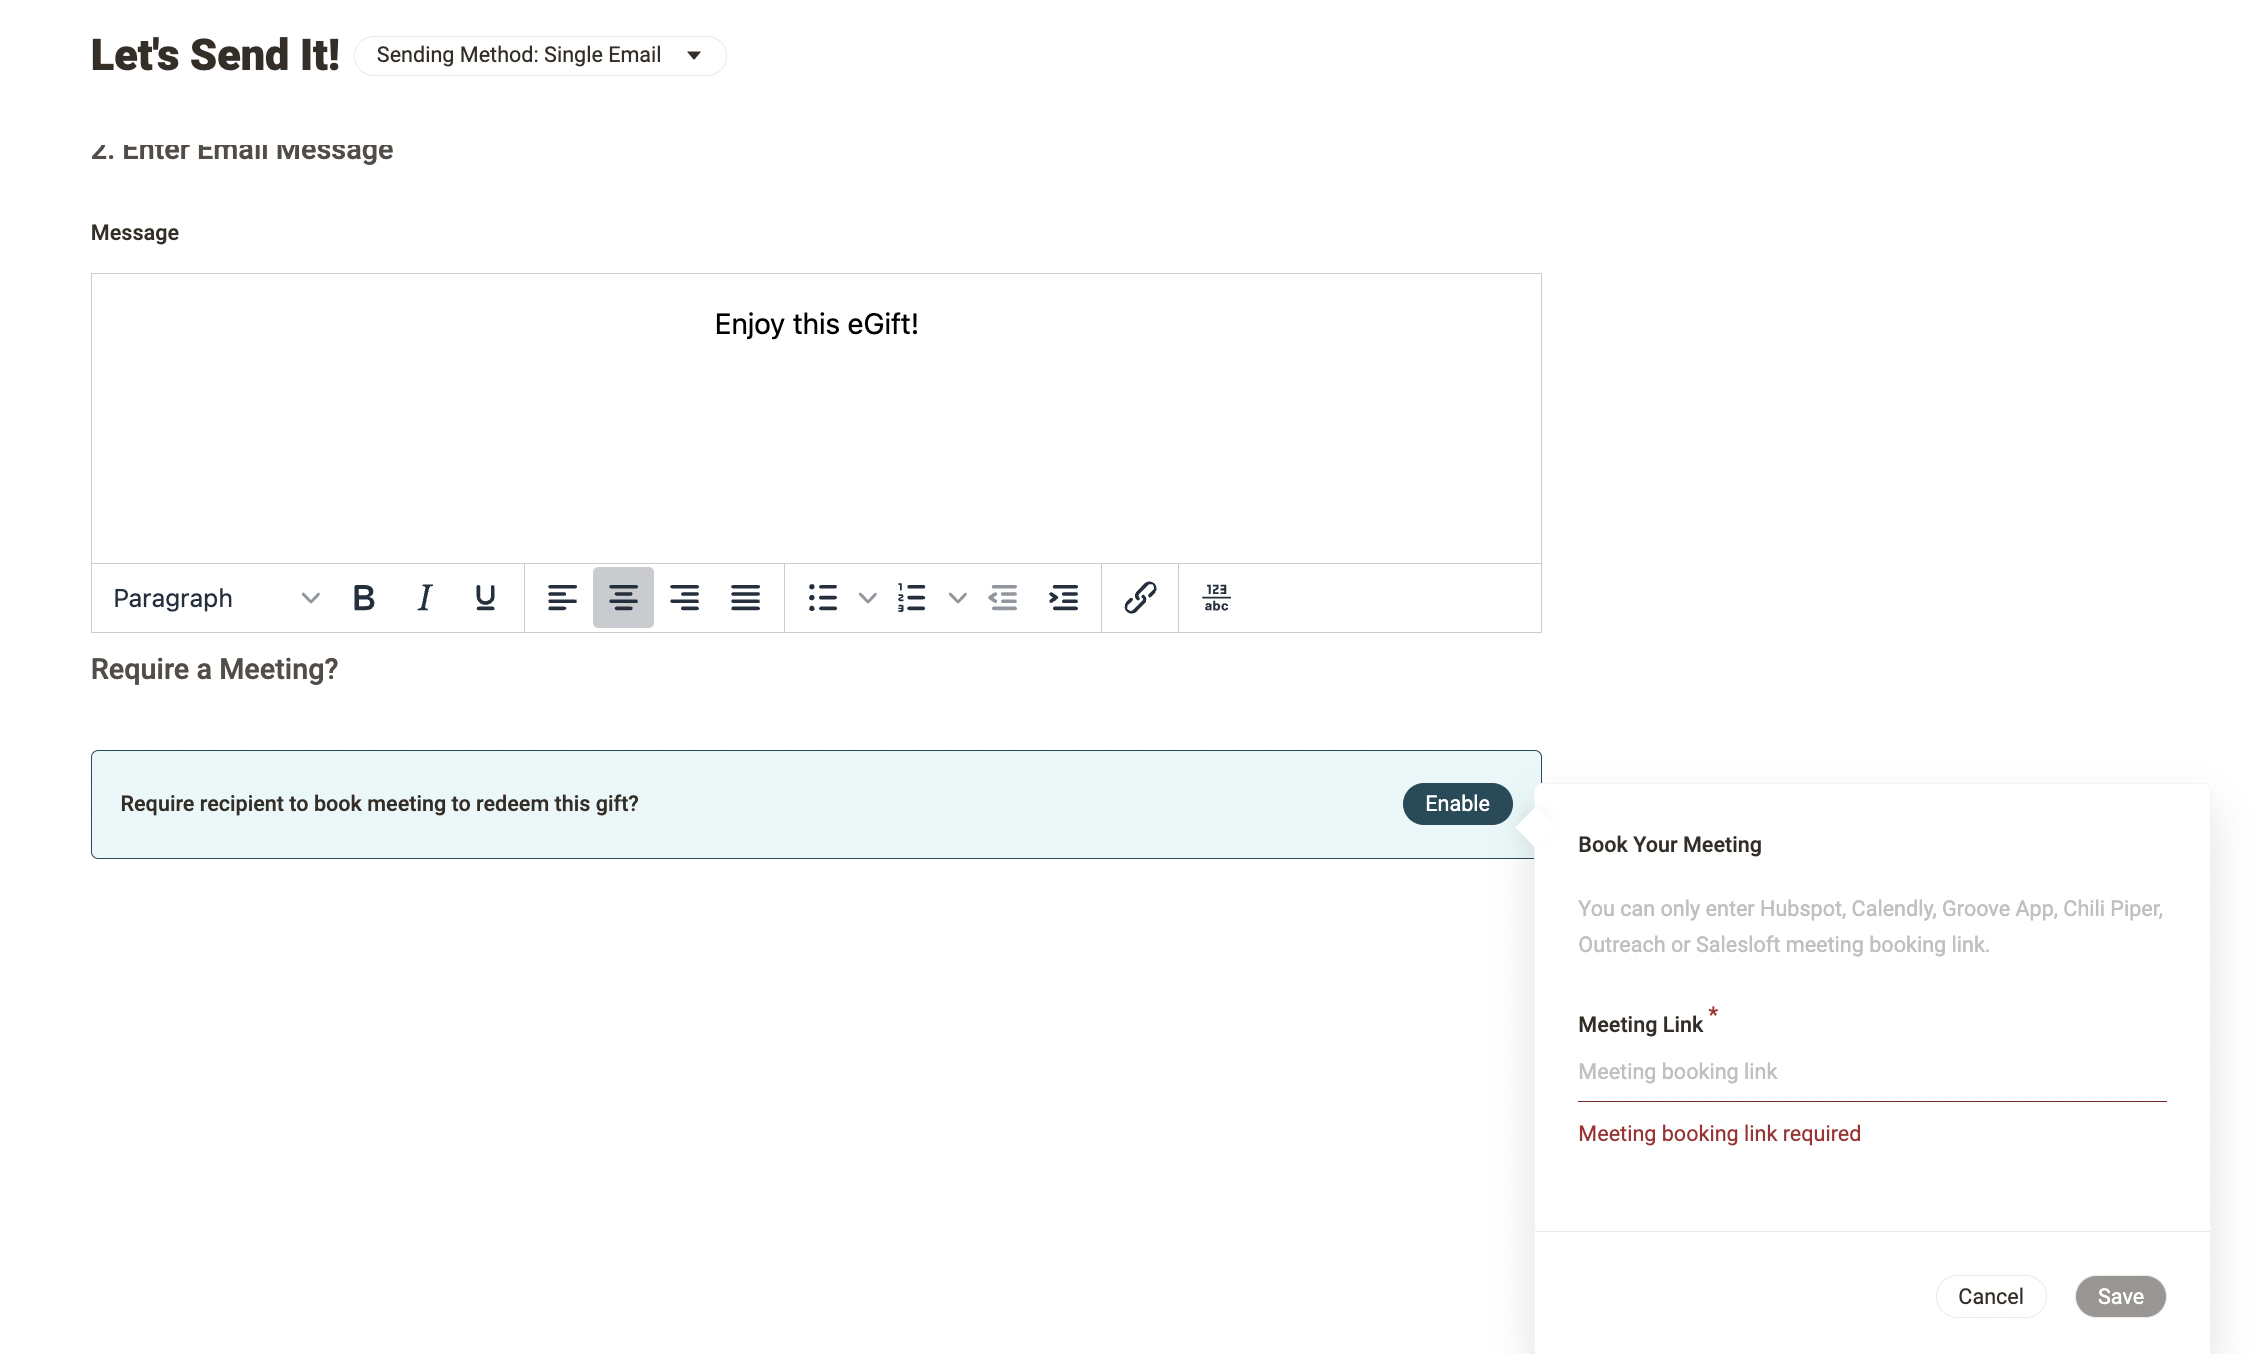The width and height of the screenshot is (2264, 1354).
Task: Click the 'Meeting booking link required' error text
Action: pos(1719,1134)
